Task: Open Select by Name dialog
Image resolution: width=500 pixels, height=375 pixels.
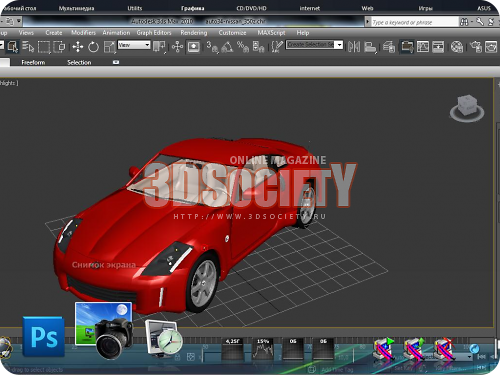Action: pos(28,47)
